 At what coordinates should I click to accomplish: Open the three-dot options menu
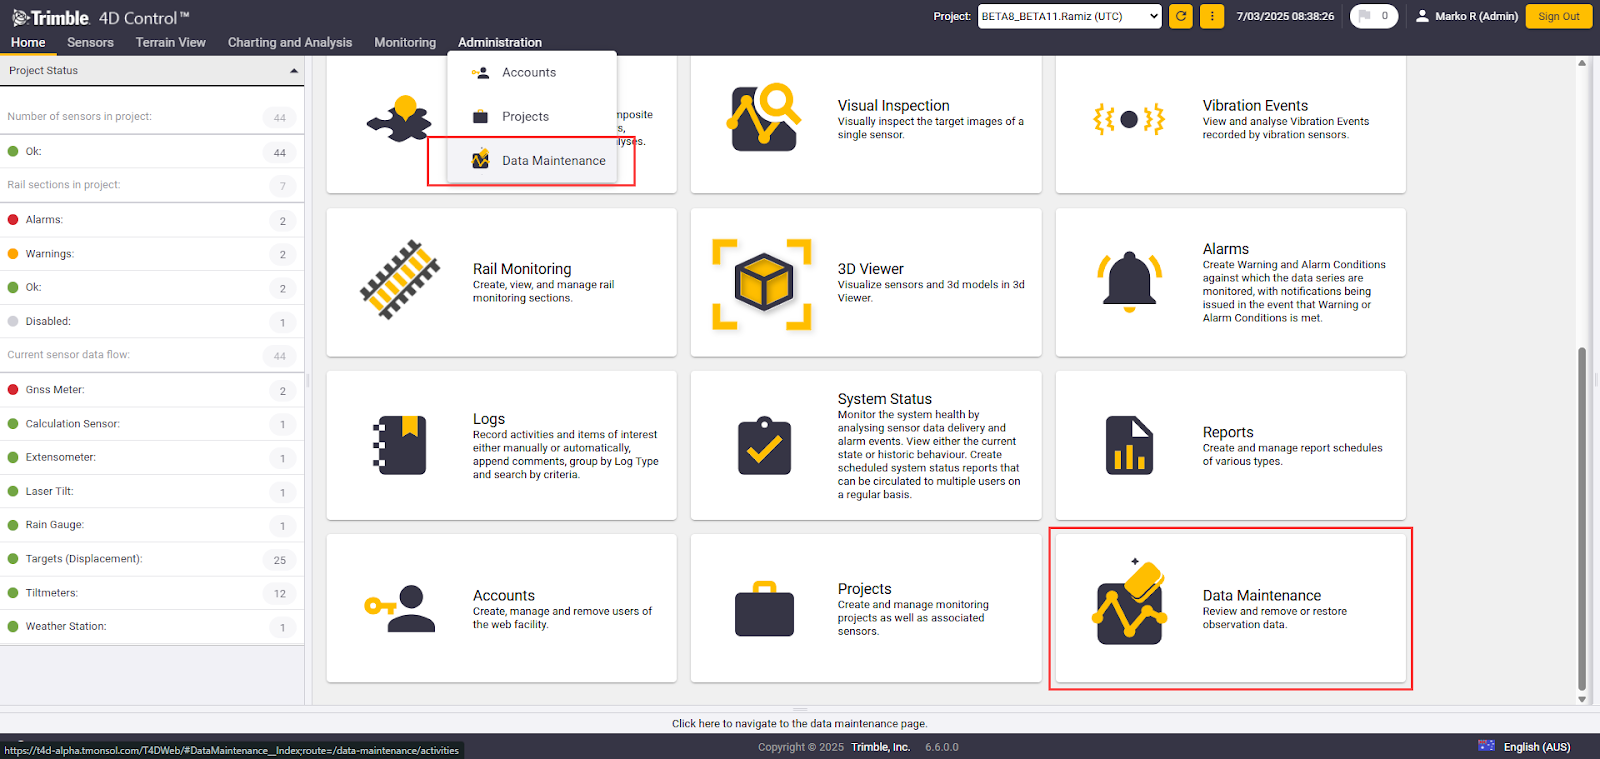1212,16
